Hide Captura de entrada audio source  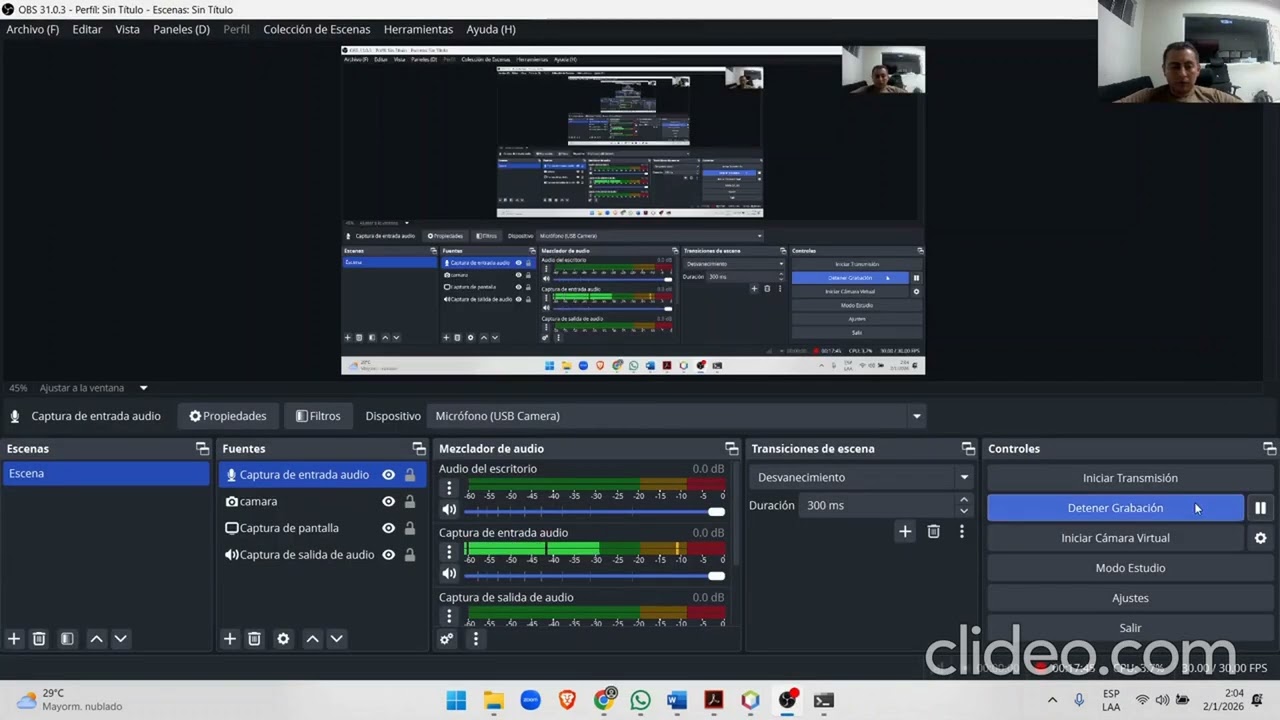point(388,475)
